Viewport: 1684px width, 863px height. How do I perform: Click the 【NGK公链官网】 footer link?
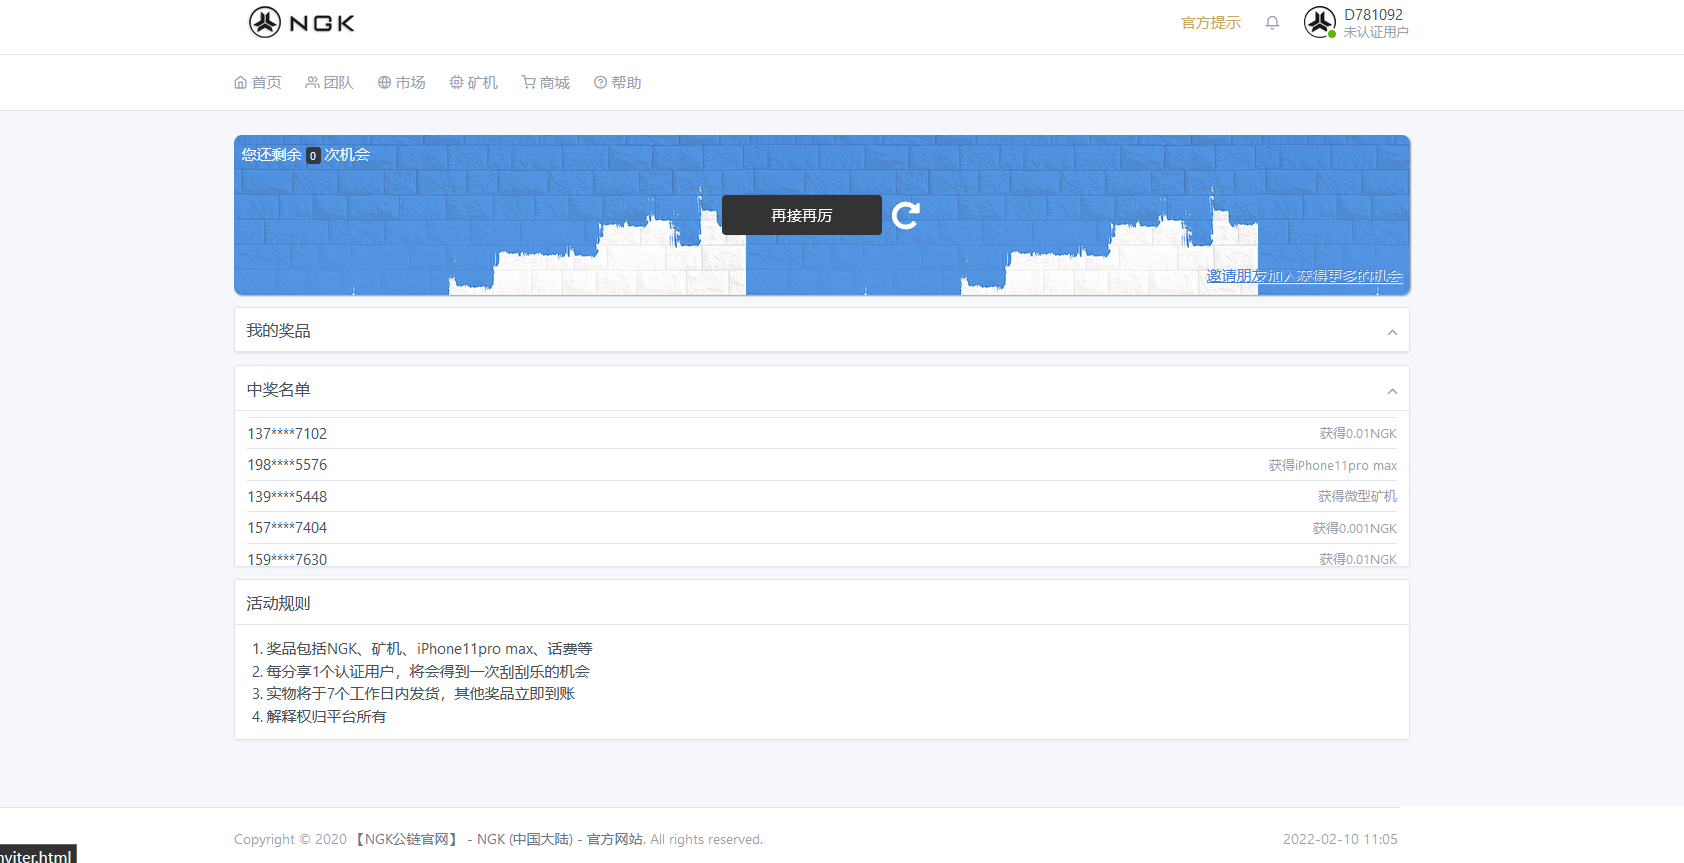(x=407, y=839)
